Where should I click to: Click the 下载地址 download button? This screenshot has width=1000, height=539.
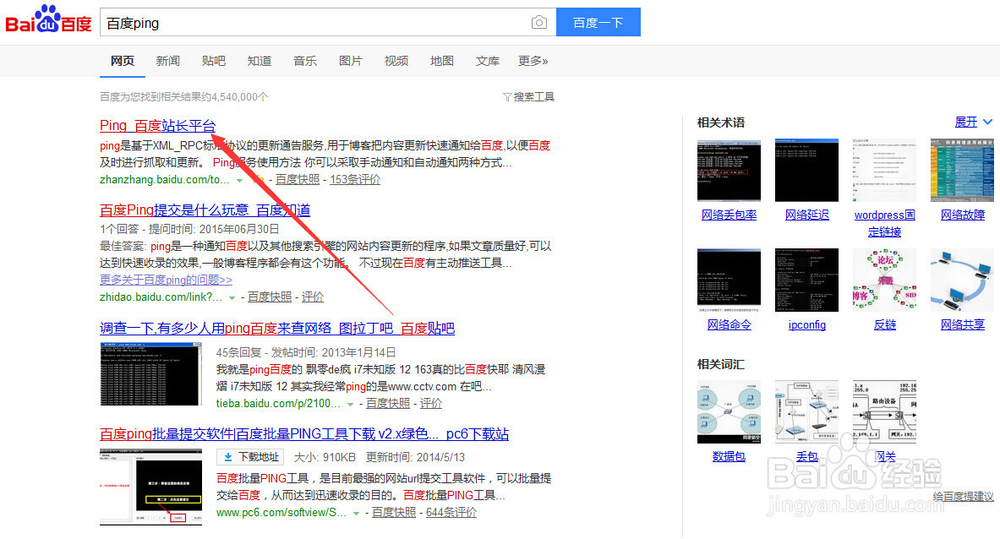coord(251,457)
